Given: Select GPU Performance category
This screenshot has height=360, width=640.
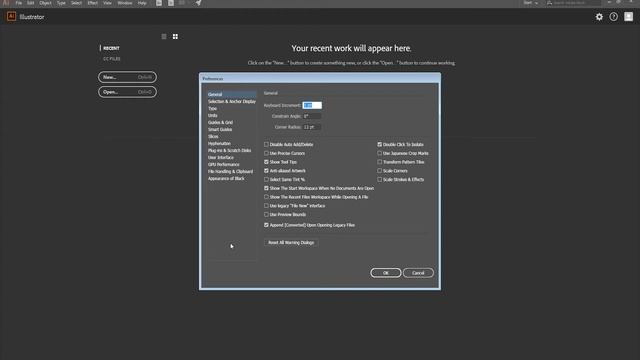Looking at the screenshot, I should pos(224,164).
